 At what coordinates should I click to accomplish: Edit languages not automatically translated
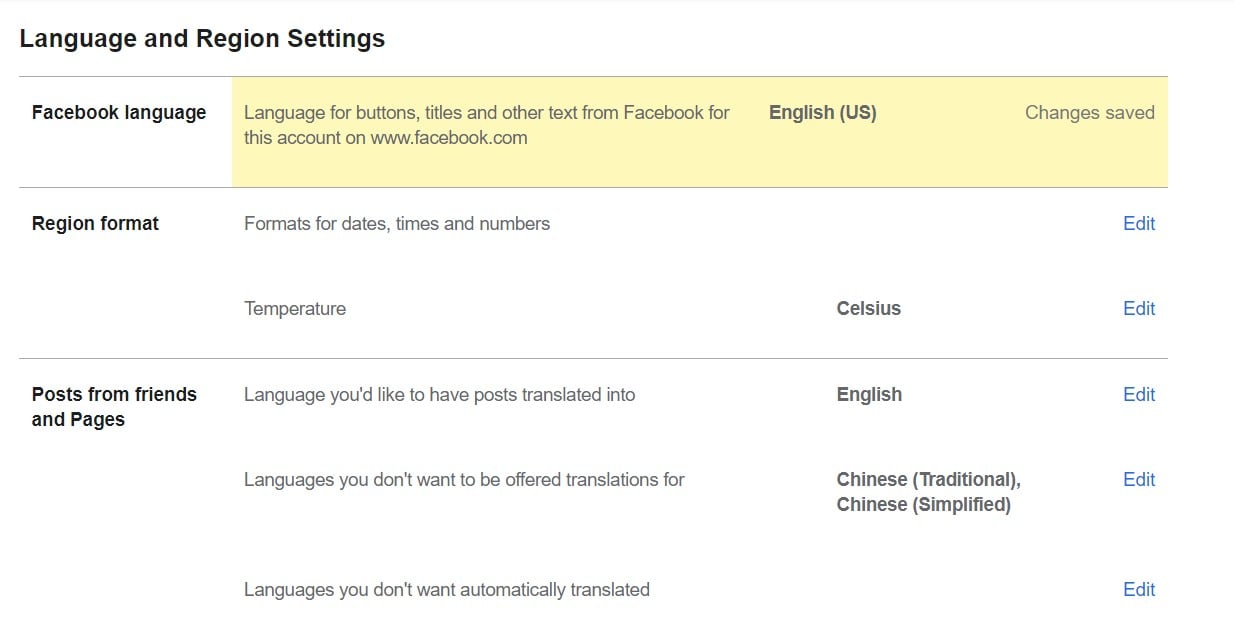tap(1139, 589)
